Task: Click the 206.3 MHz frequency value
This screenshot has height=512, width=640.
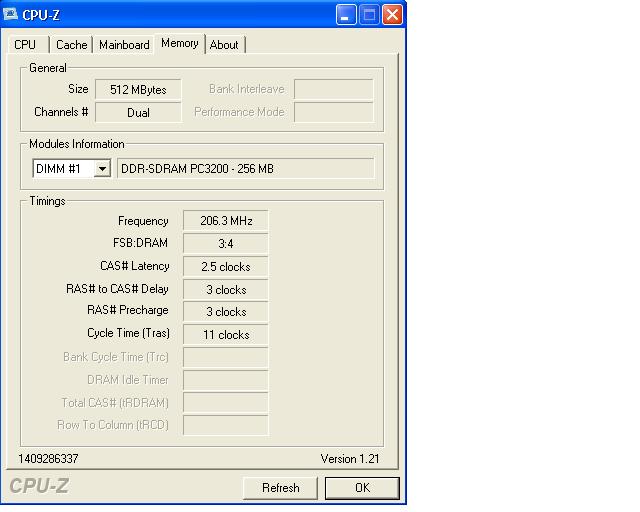Action: point(226,221)
